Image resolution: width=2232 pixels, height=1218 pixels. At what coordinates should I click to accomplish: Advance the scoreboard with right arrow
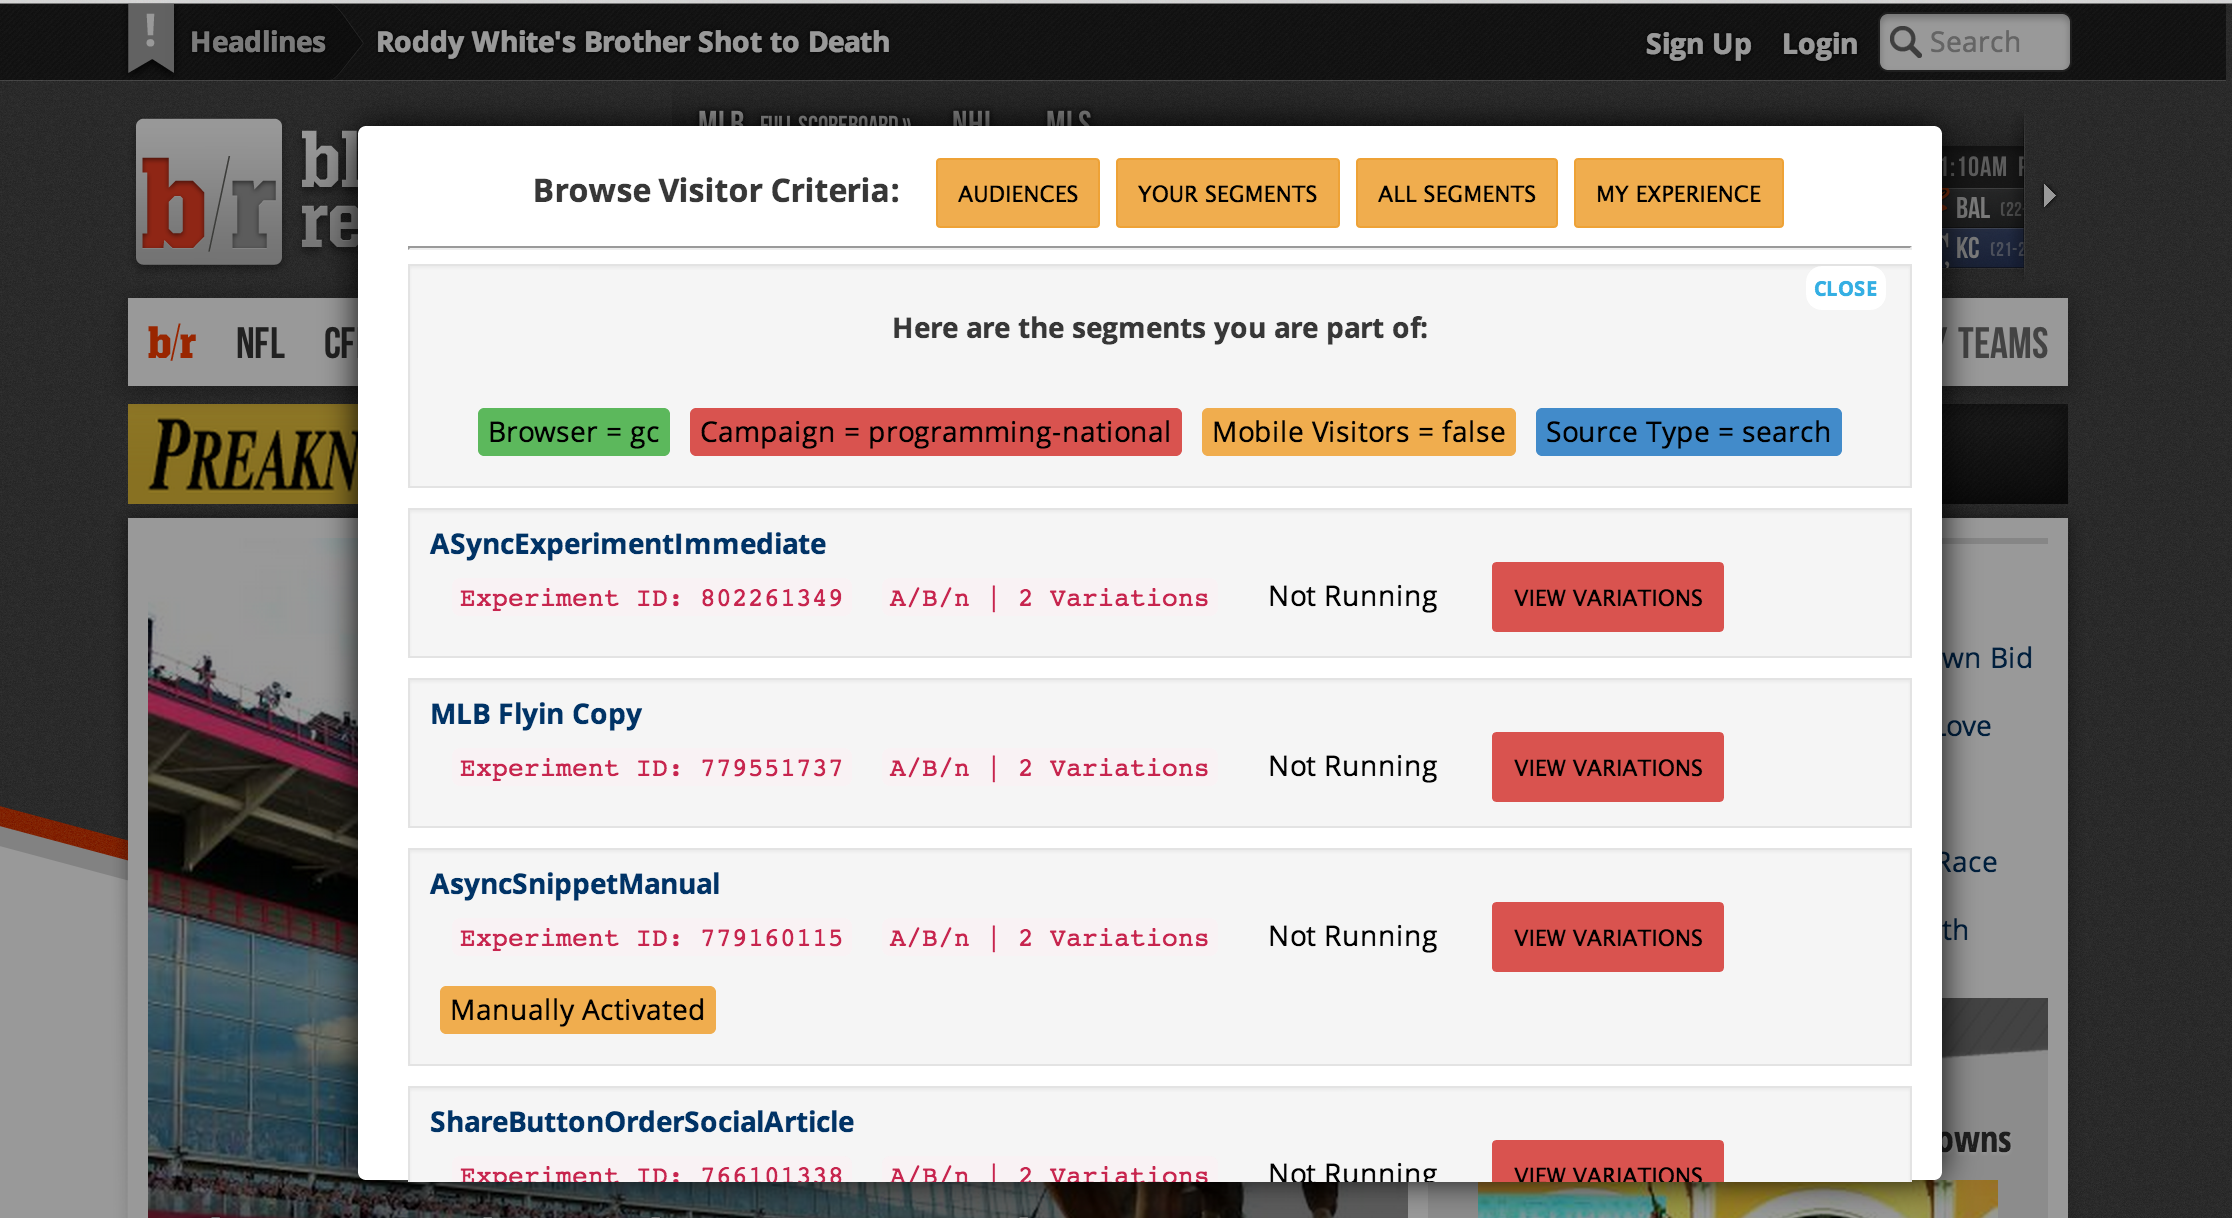[2049, 195]
